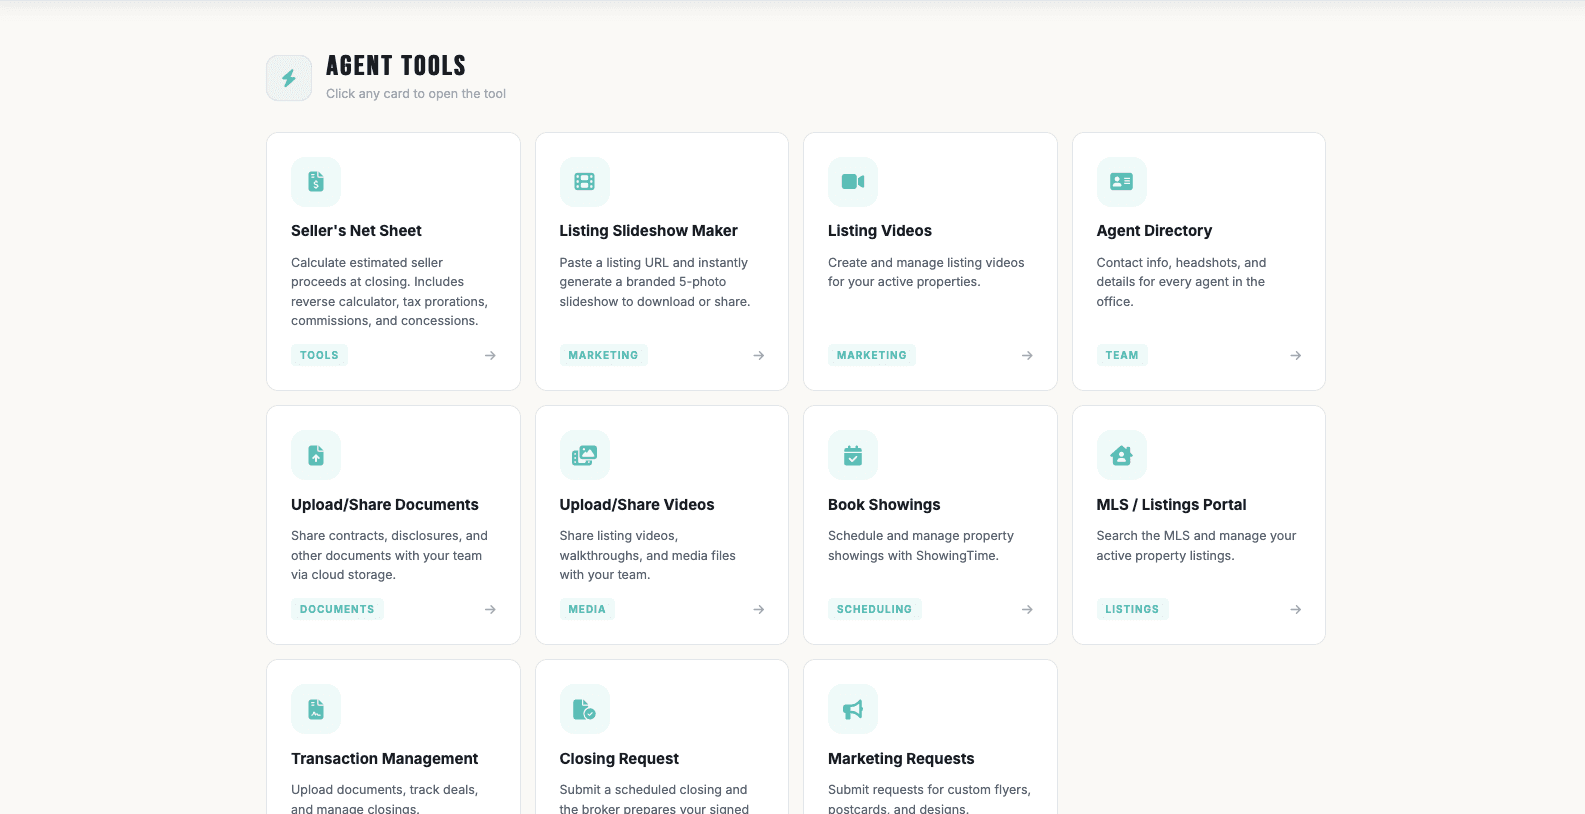Click the MLS / Listings Portal house icon
The height and width of the screenshot is (814, 1585).
(x=1122, y=456)
